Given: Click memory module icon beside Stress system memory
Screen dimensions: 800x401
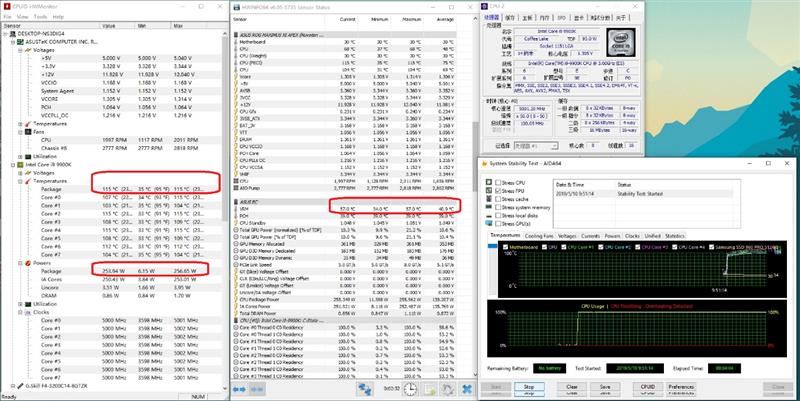Looking at the screenshot, I should click(x=489, y=207).
